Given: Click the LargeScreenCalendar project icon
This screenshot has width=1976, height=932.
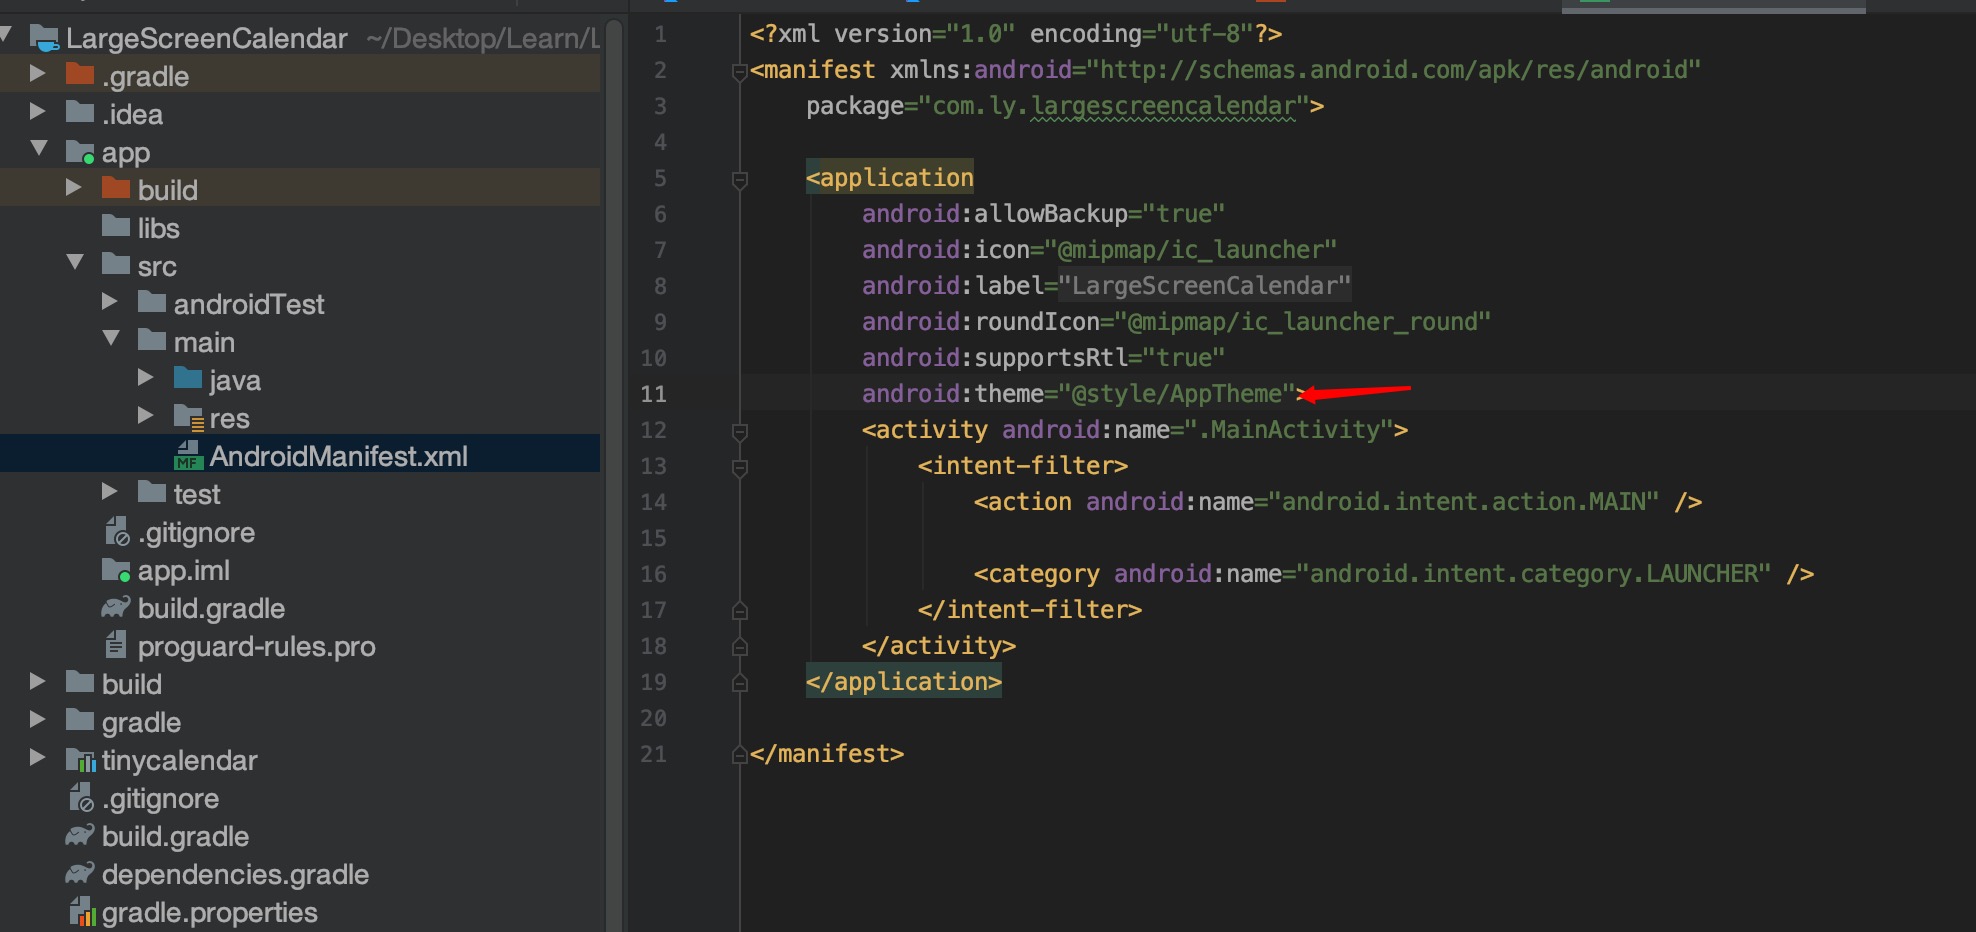Looking at the screenshot, I should [x=45, y=38].
